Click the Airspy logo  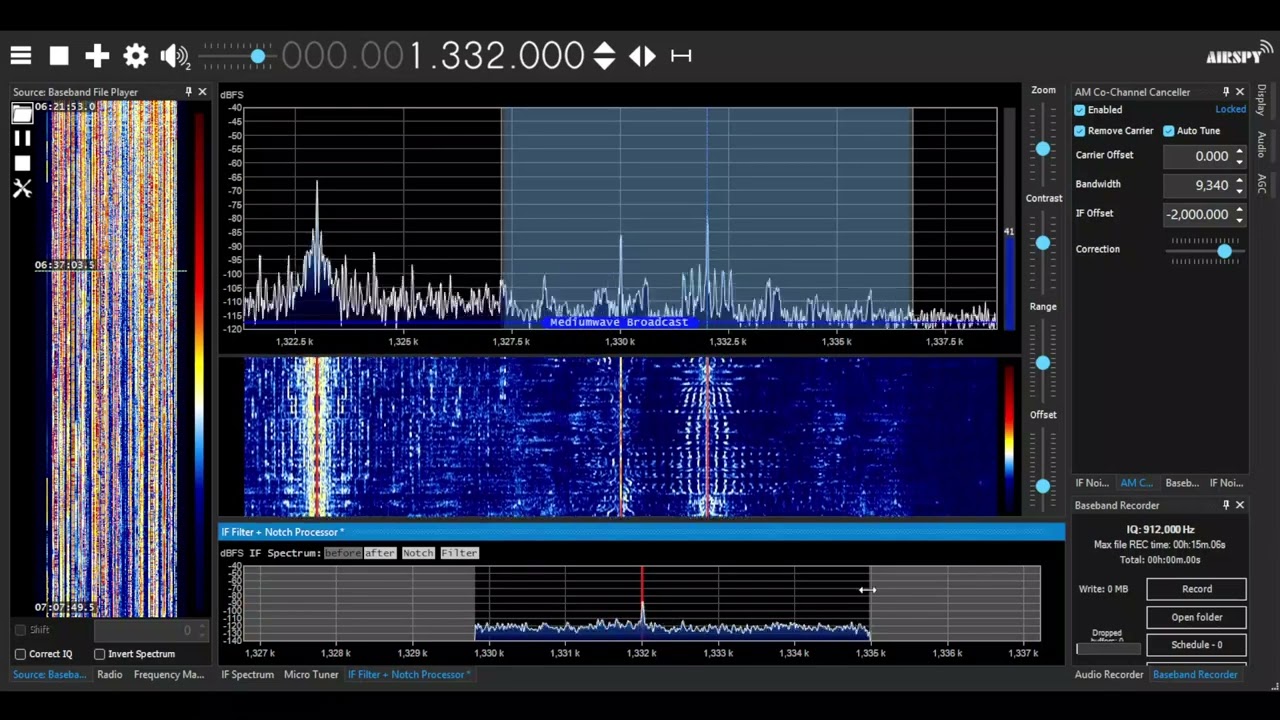point(1238,54)
